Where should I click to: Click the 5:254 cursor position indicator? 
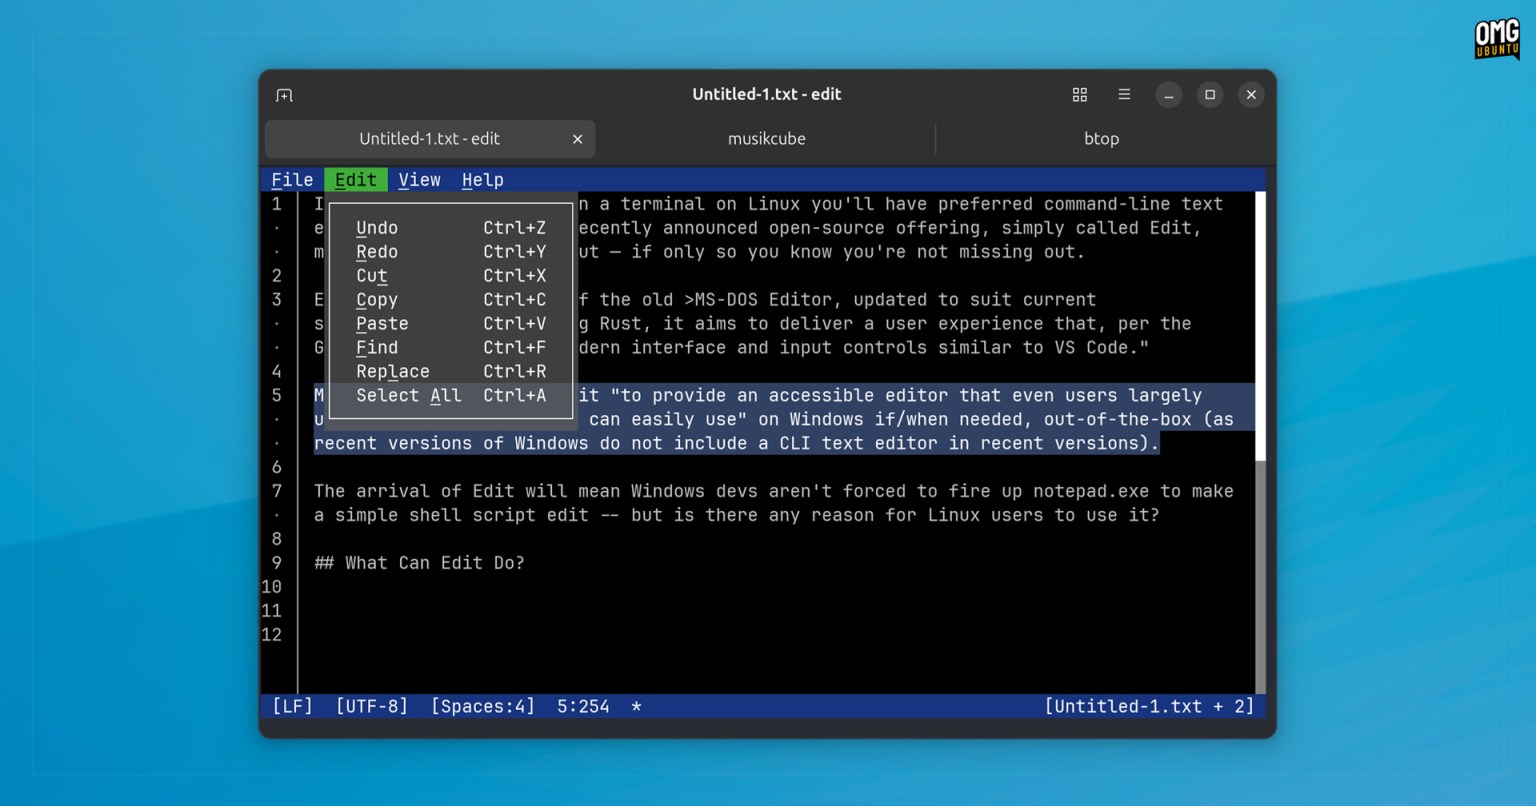[583, 706]
